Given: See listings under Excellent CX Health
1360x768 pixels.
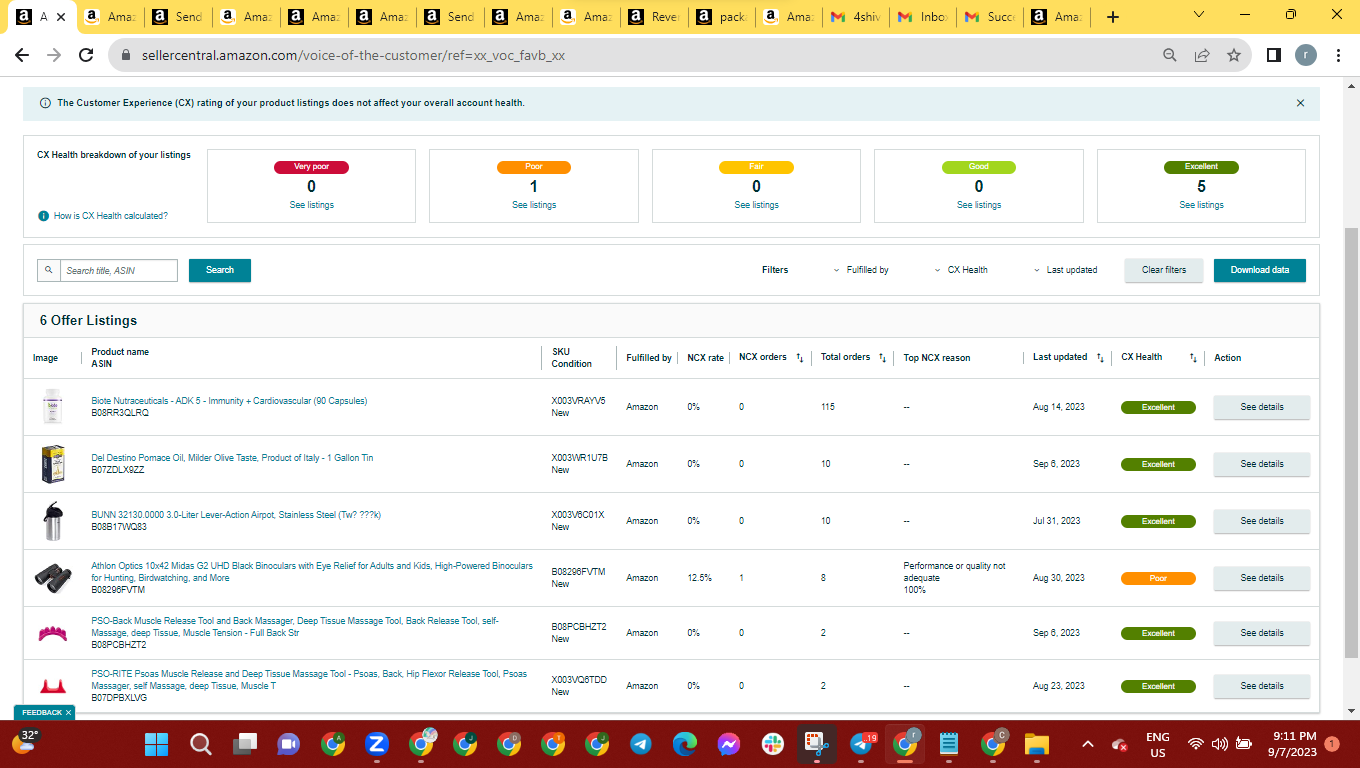Looking at the screenshot, I should (1201, 205).
